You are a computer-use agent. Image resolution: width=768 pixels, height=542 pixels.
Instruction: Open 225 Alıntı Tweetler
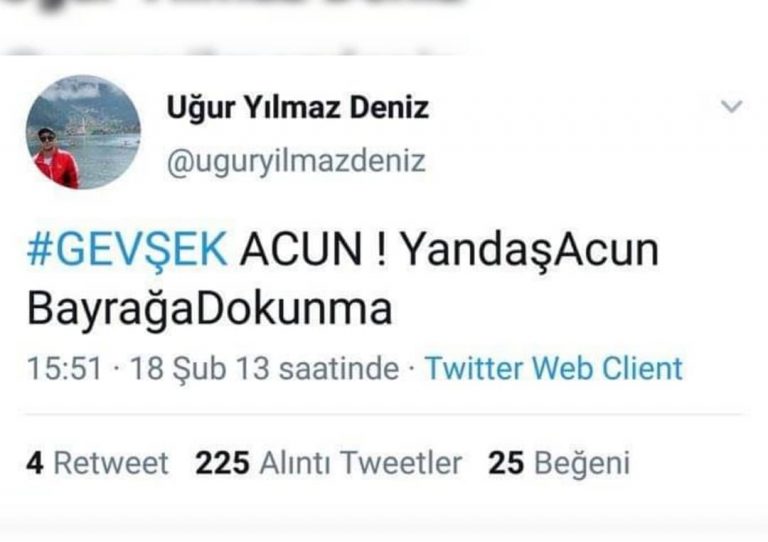pos(328,463)
